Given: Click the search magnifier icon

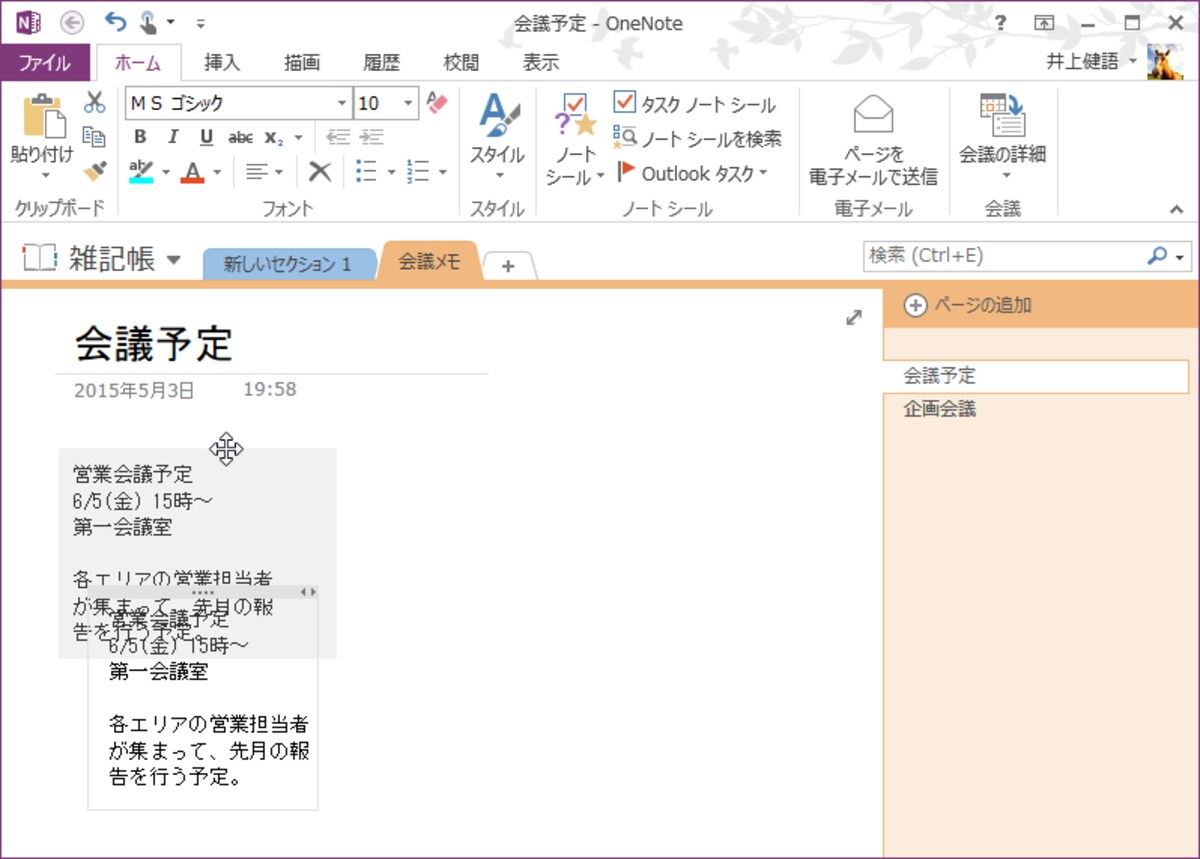Looking at the screenshot, I should 1157,256.
